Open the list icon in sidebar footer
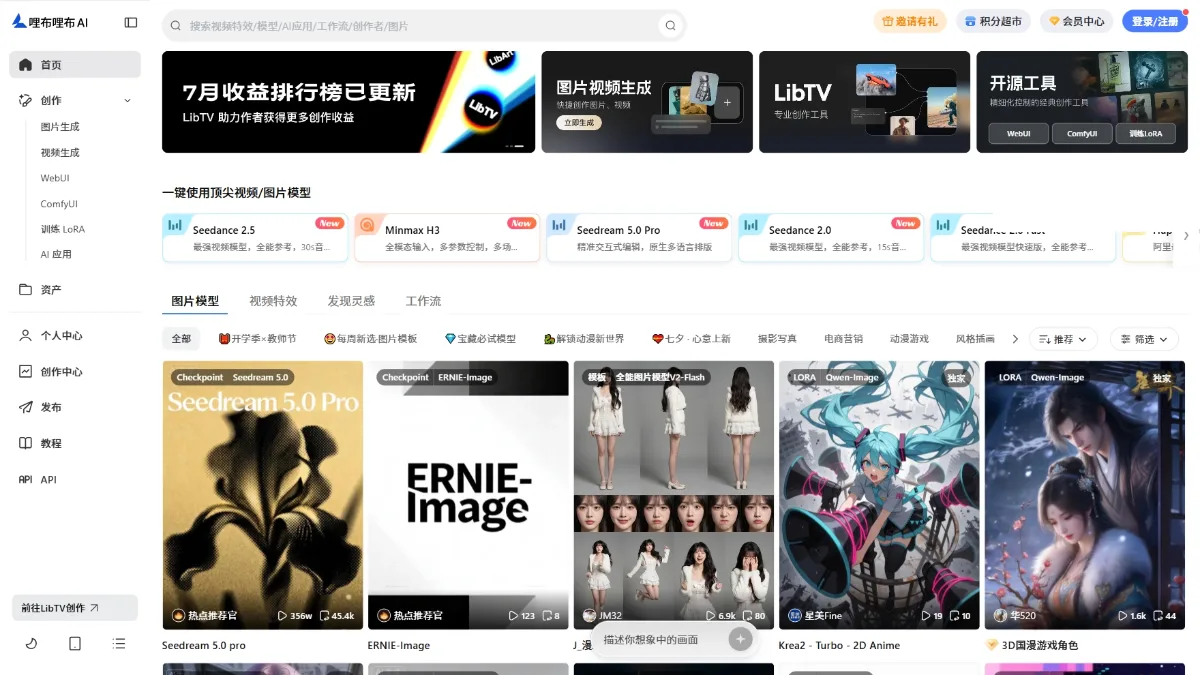The image size is (1200, 675). (119, 643)
